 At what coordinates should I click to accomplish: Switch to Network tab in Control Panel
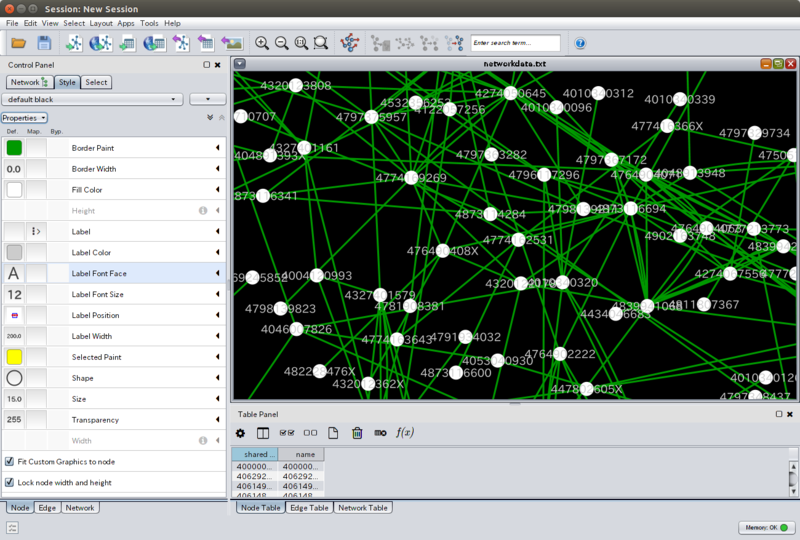30,82
